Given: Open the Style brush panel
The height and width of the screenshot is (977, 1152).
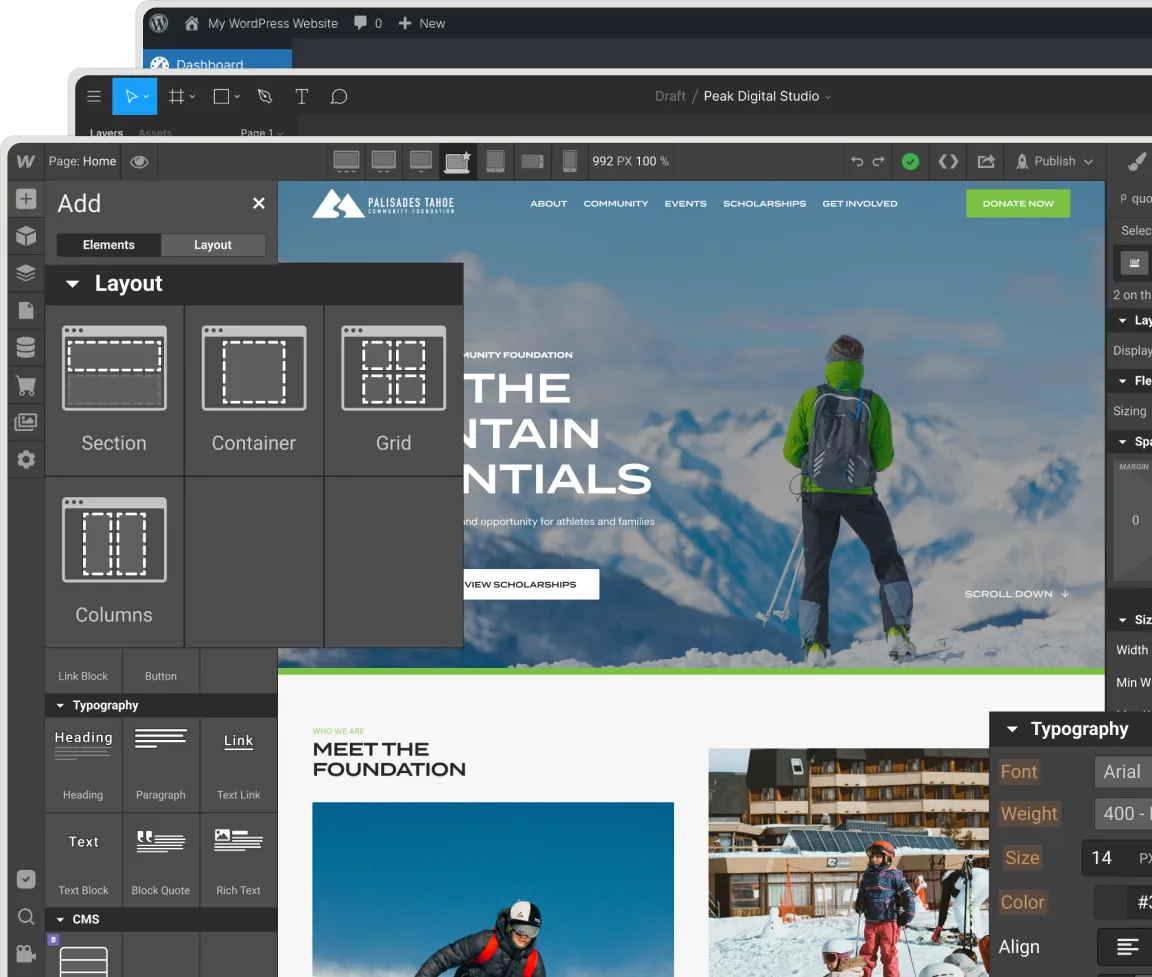Looking at the screenshot, I should 1137,162.
